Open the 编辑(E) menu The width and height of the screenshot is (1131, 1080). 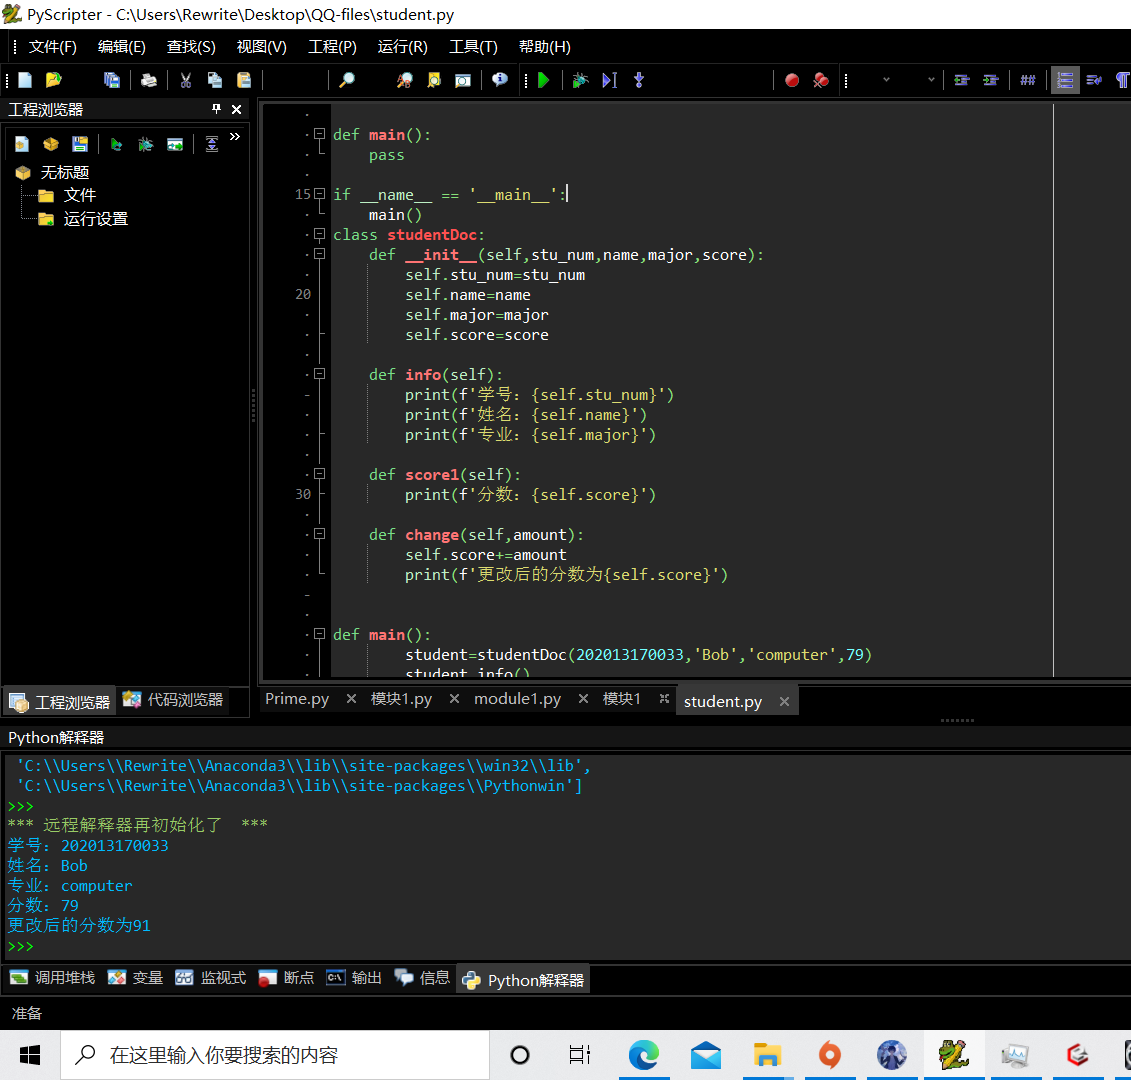pos(122,47)
